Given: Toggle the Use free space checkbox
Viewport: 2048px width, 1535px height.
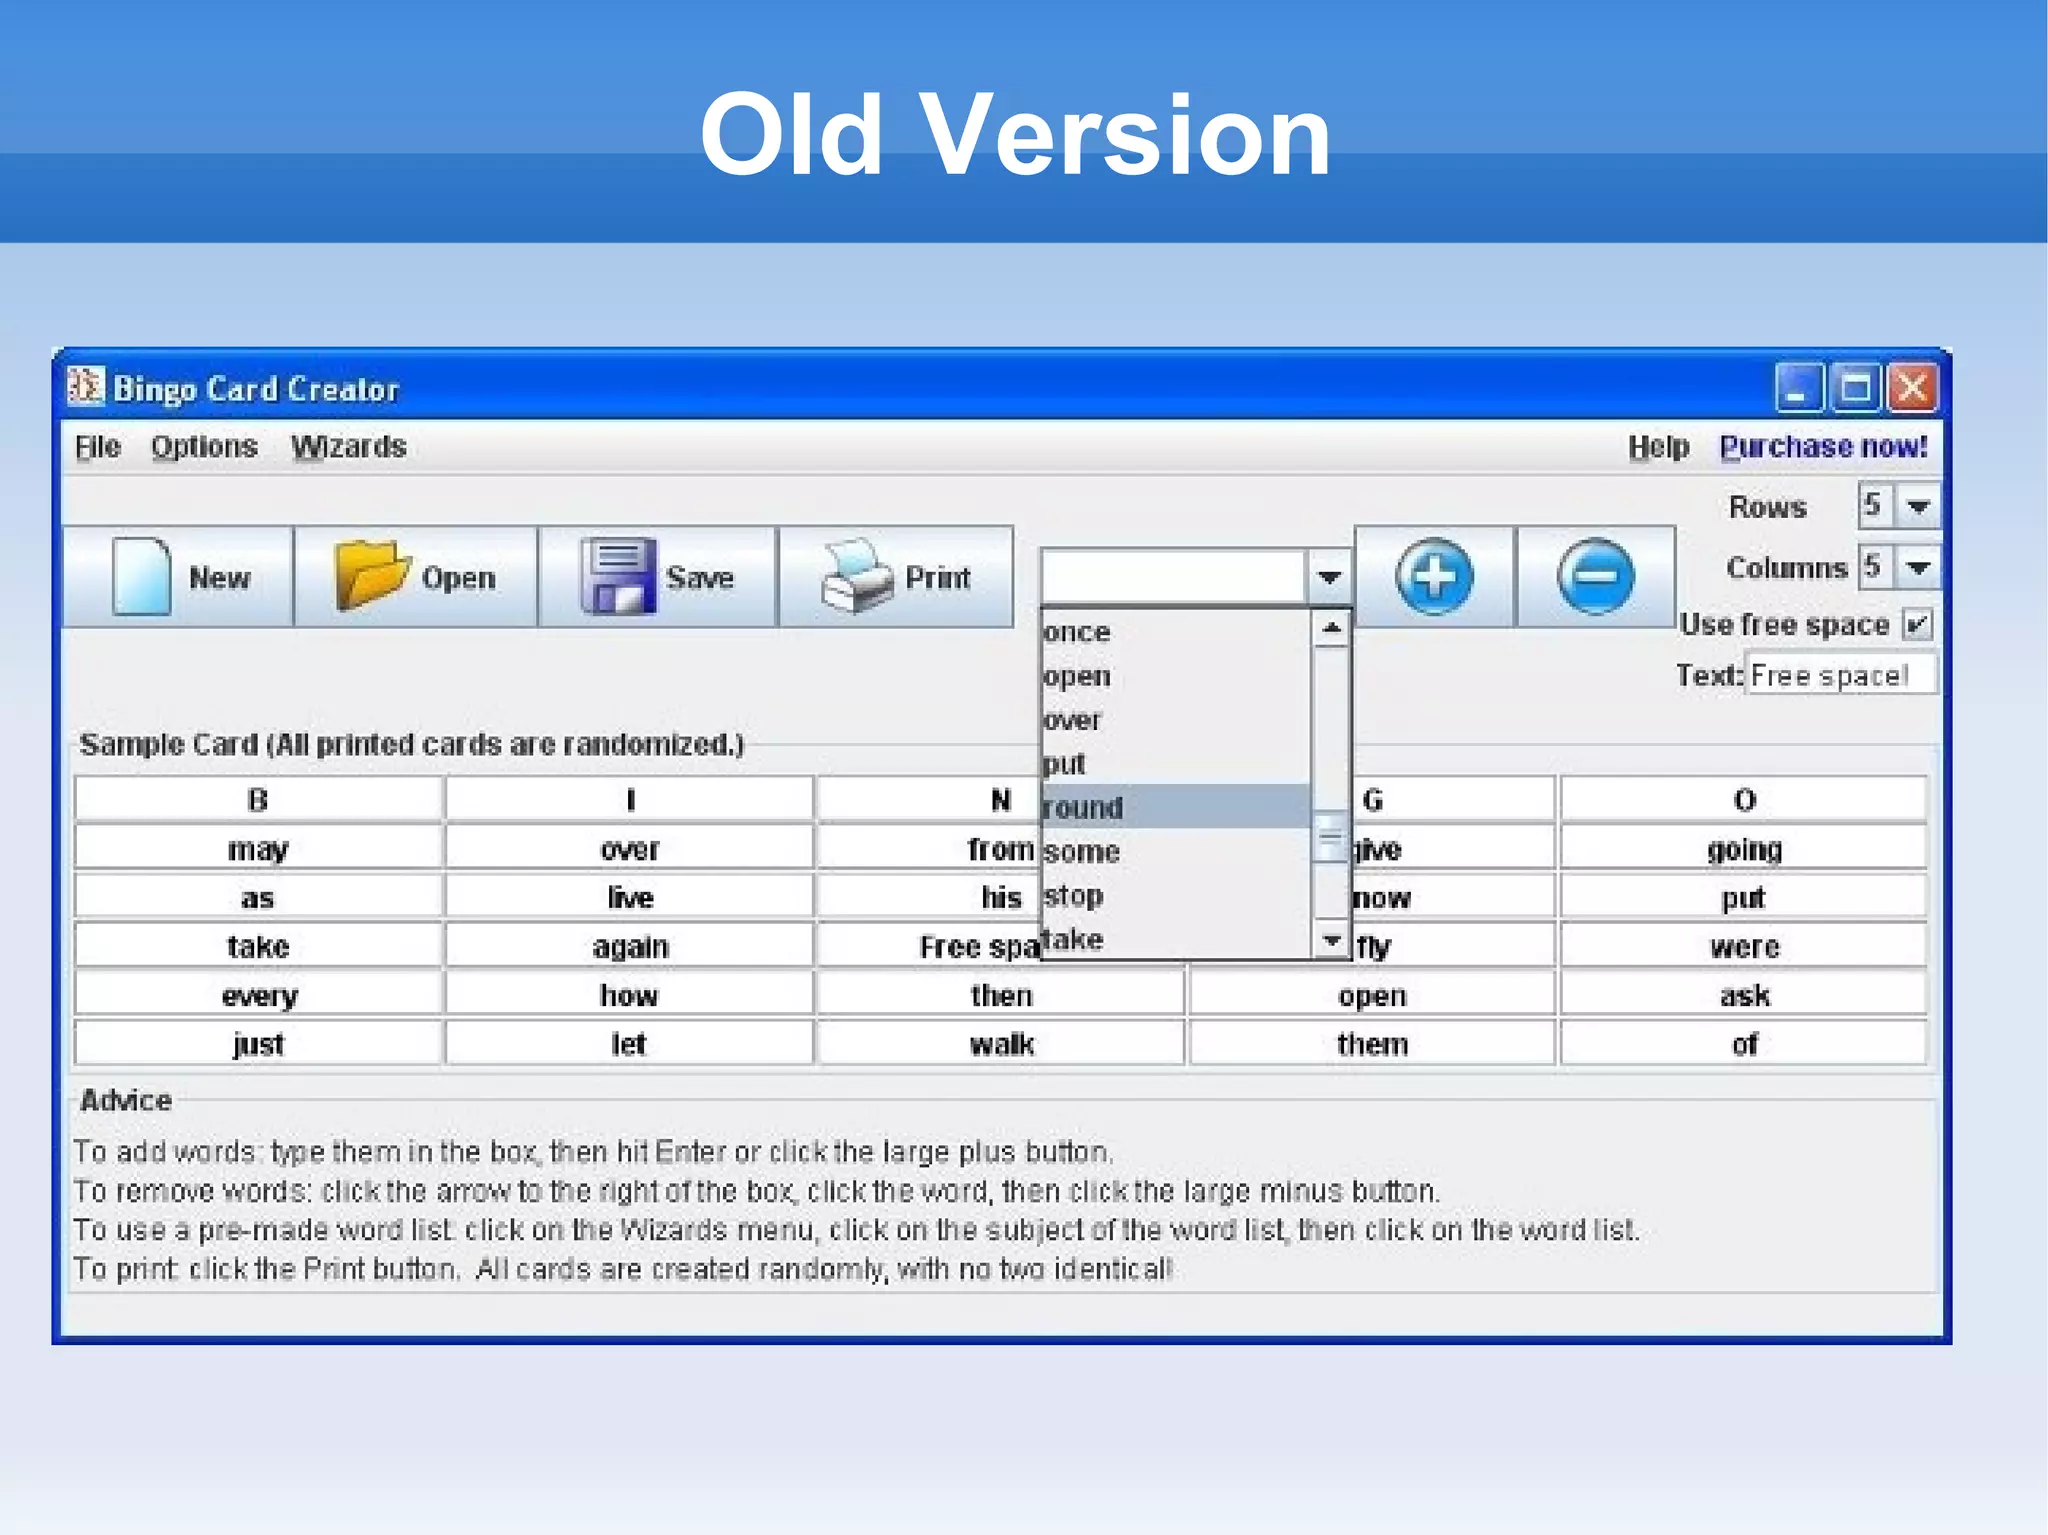Looking at the screenshot, I should 1917,625.
